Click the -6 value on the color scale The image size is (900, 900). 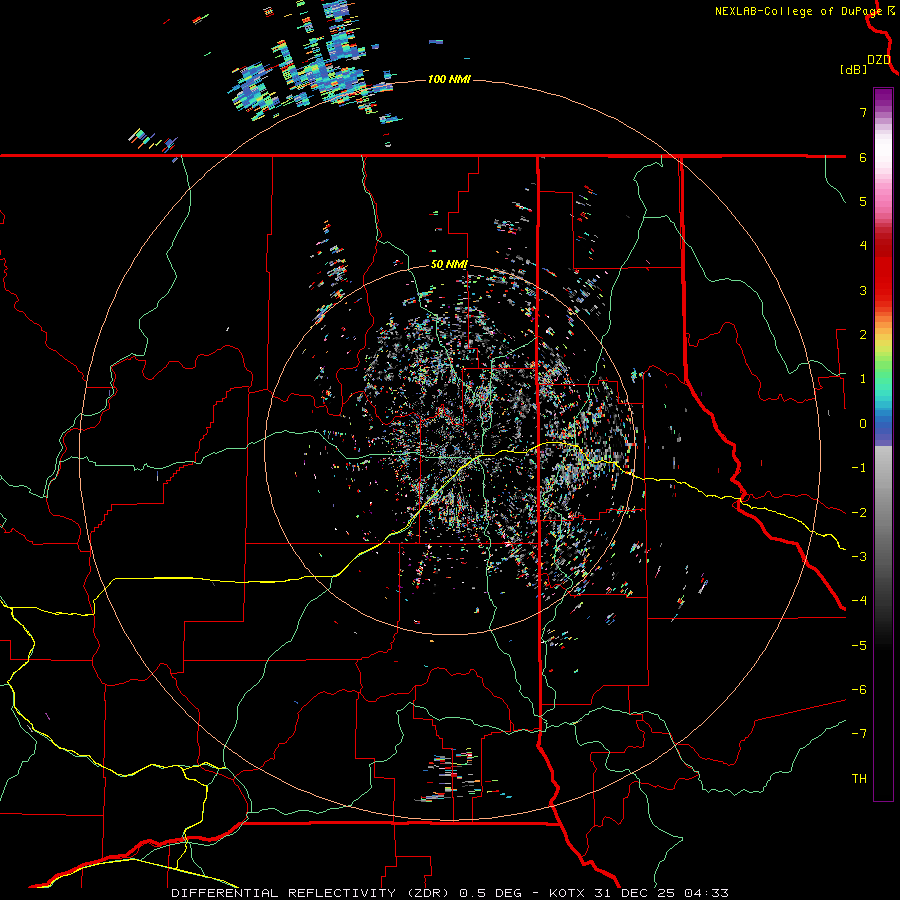pyautogui.click(x=859, y=690)
